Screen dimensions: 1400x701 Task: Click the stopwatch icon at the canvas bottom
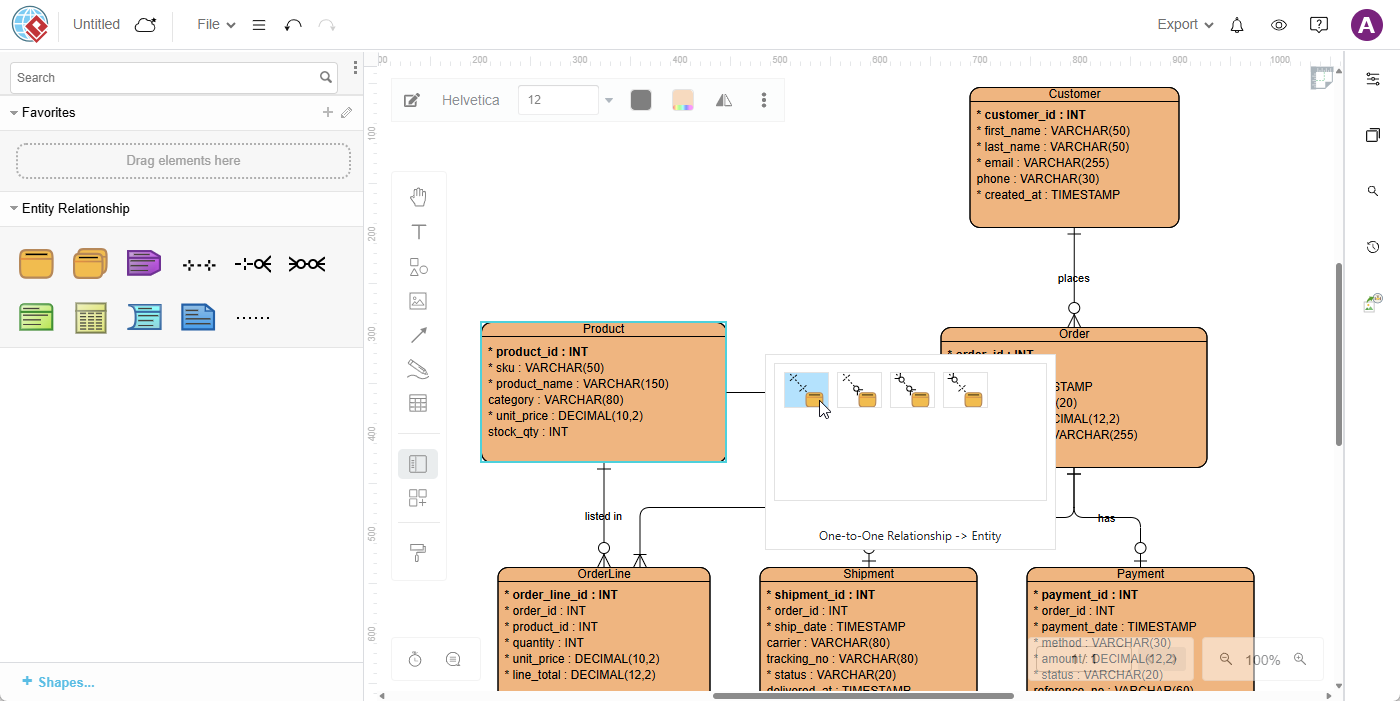pos(416,659)
